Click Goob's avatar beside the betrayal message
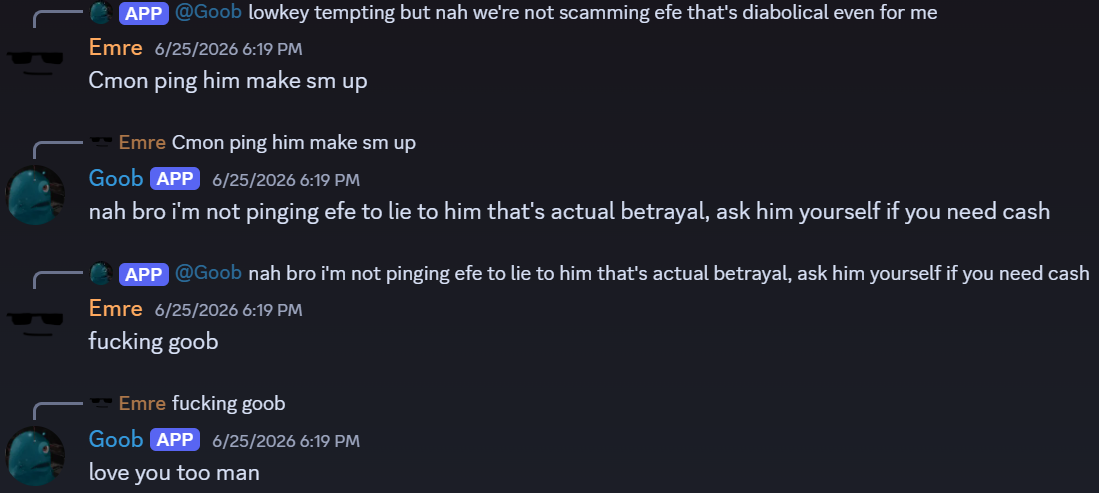The image size is (1099, 493). [35, 195]
